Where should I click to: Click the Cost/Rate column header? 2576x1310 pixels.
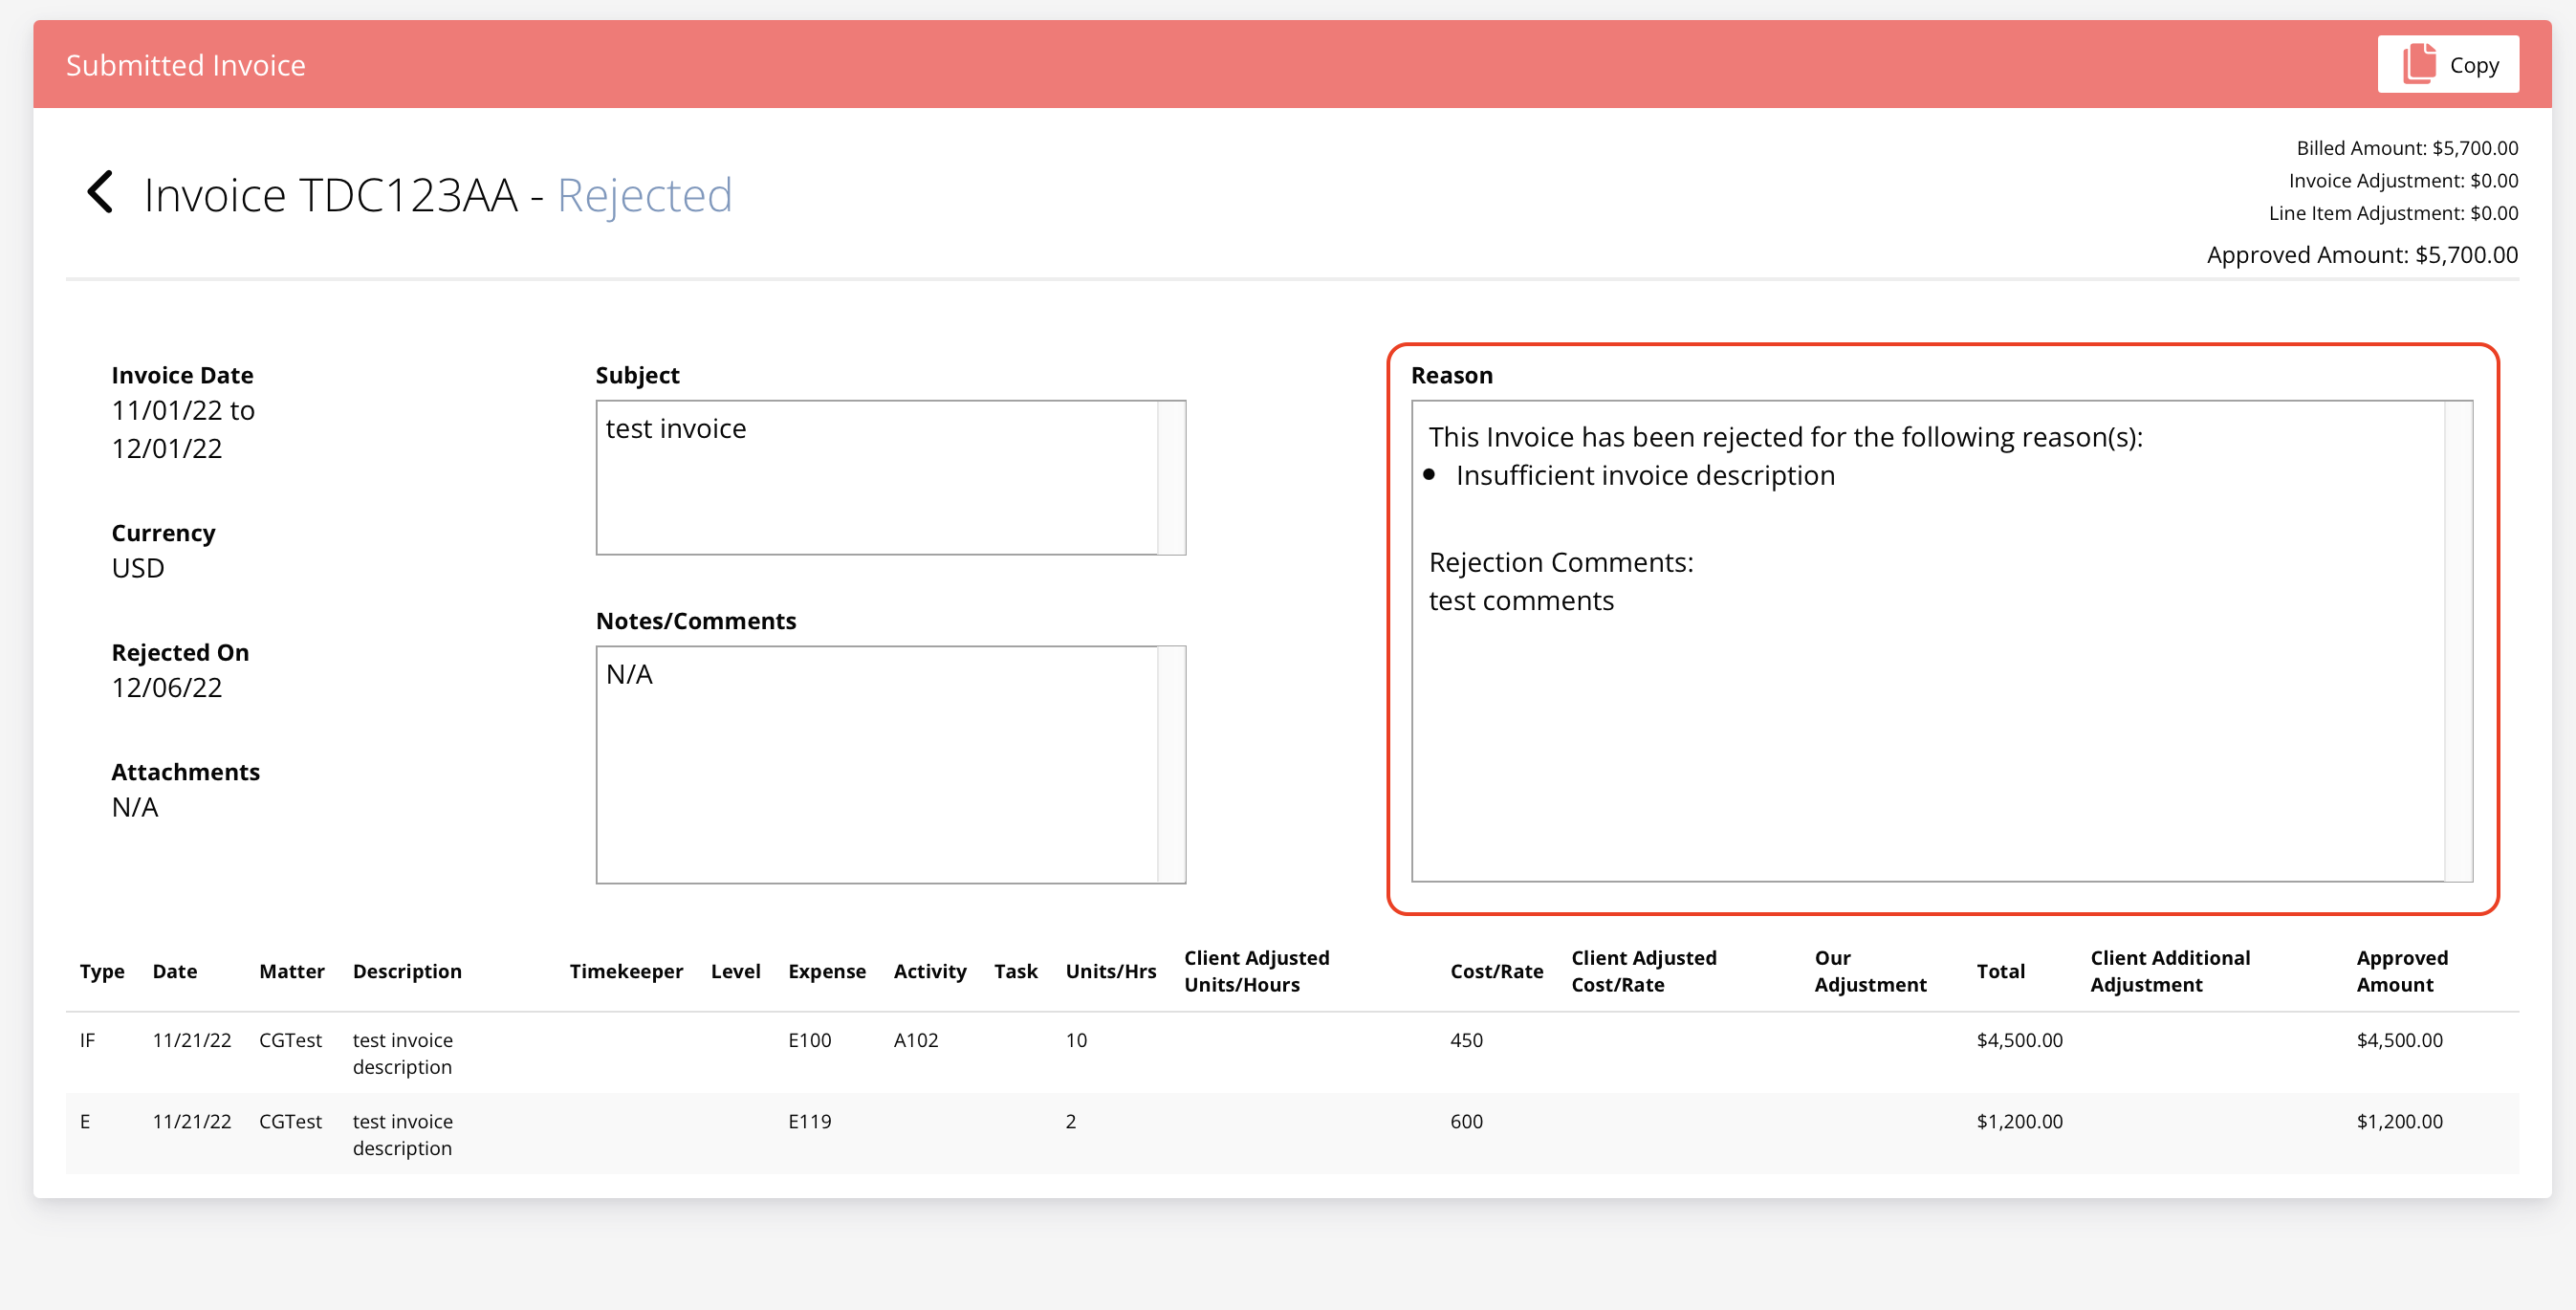(x=1497, y=971)
